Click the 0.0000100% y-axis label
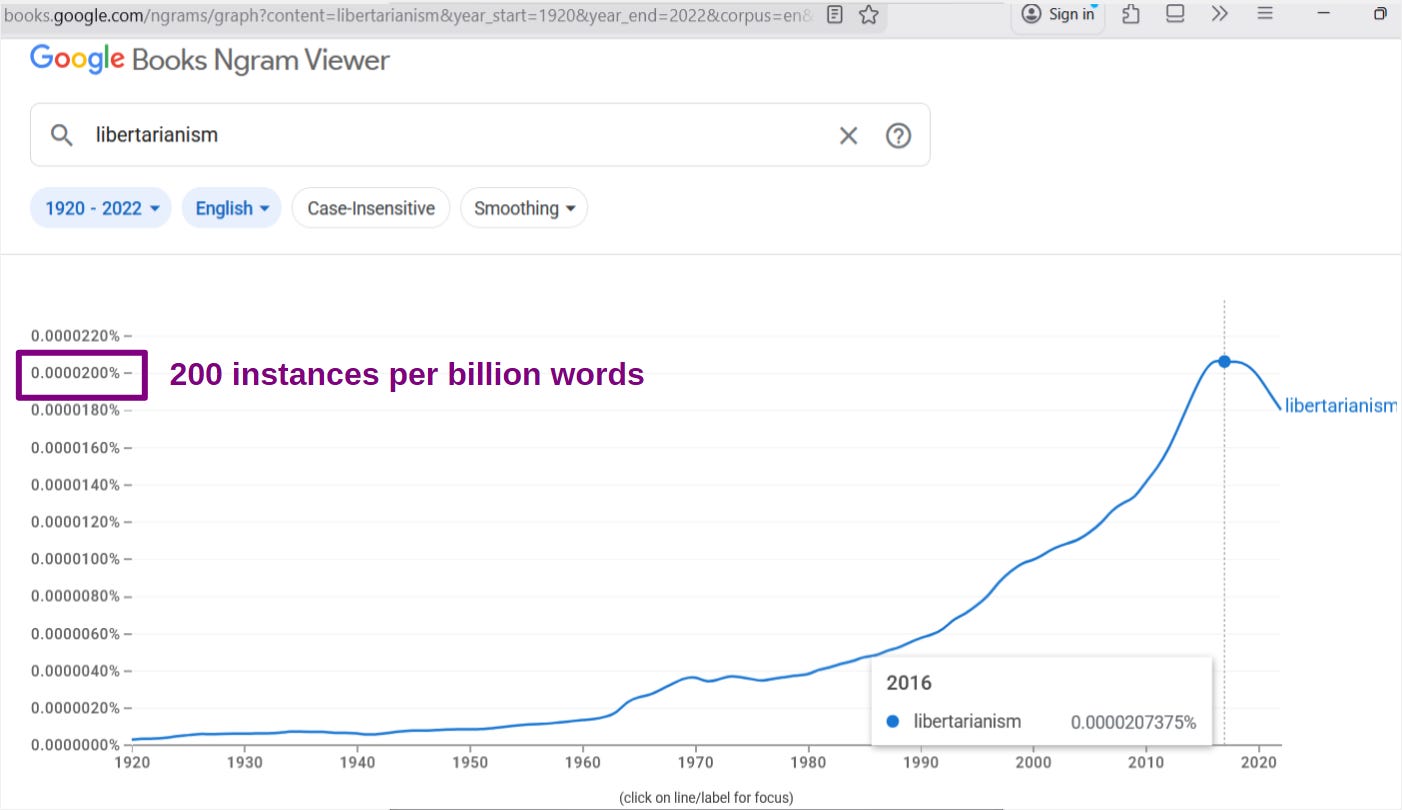 tap(75, 559)
